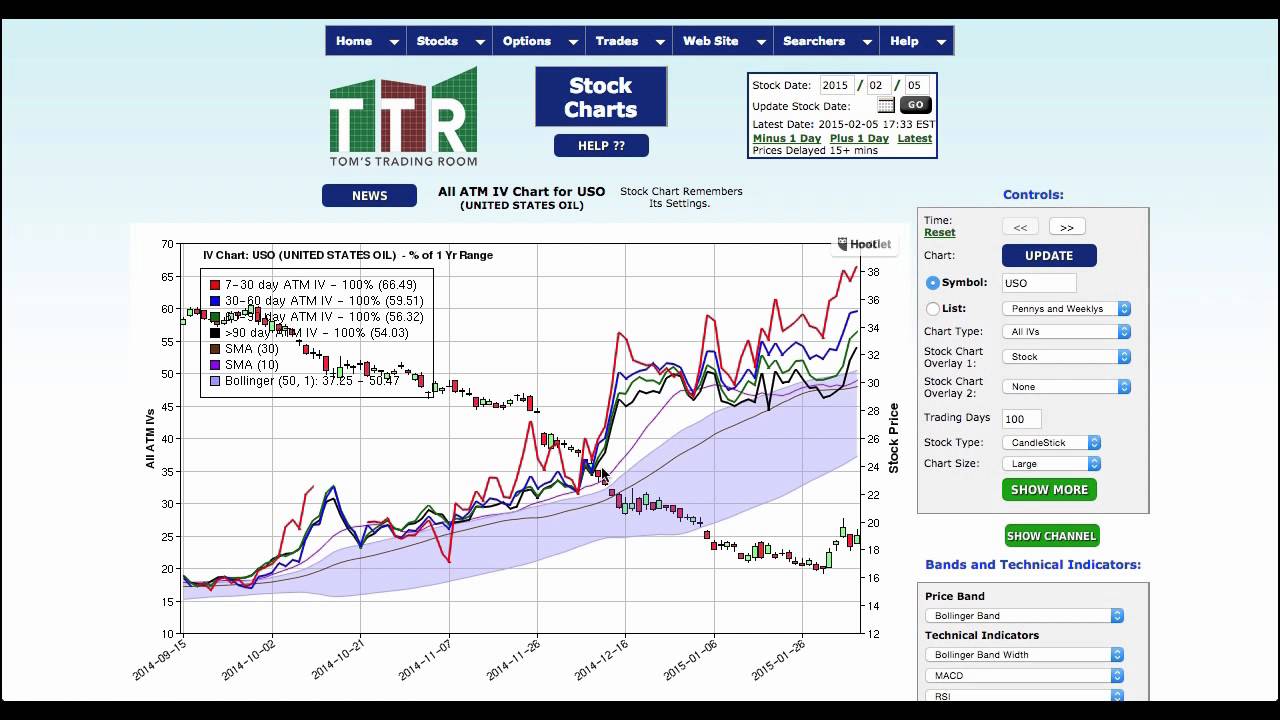Image resolution: width=1280 pixels, height=720 pixels.
Task: Click black >90 day ATM IV swatch
Action: [x=215, y=333]
